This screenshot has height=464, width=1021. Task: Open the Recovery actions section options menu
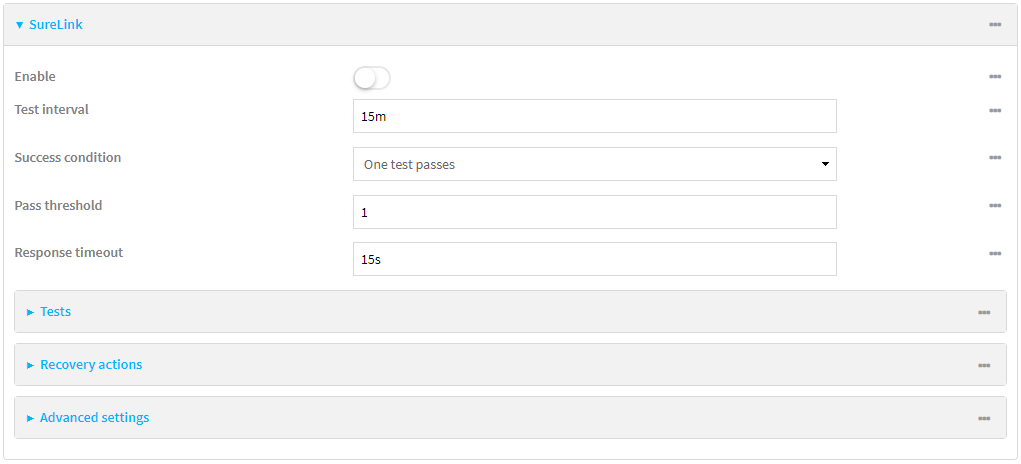coord(984,365)
